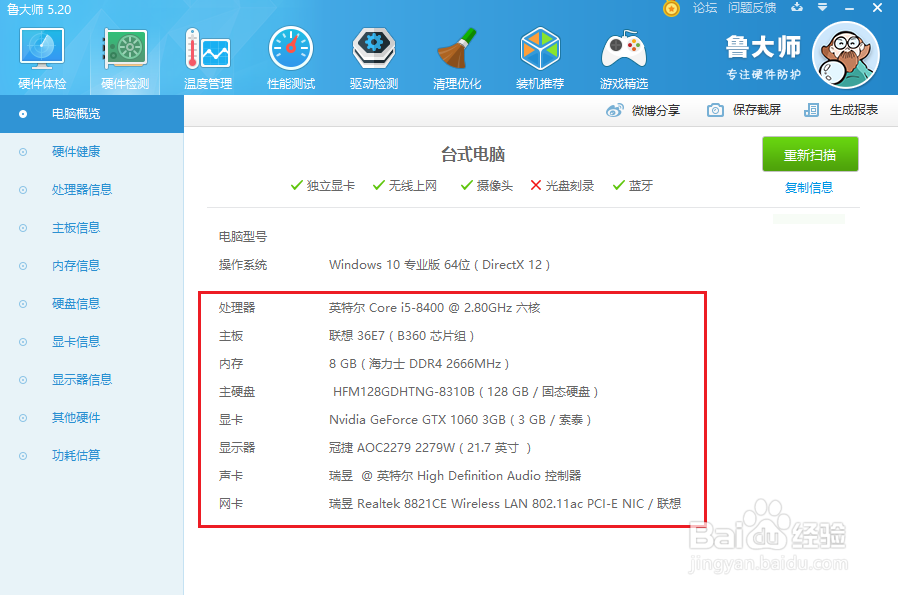Open 装机推荐 cube icon
This screenshot has width=898, height=595.
pyautogui.click(x=540, y=58)
